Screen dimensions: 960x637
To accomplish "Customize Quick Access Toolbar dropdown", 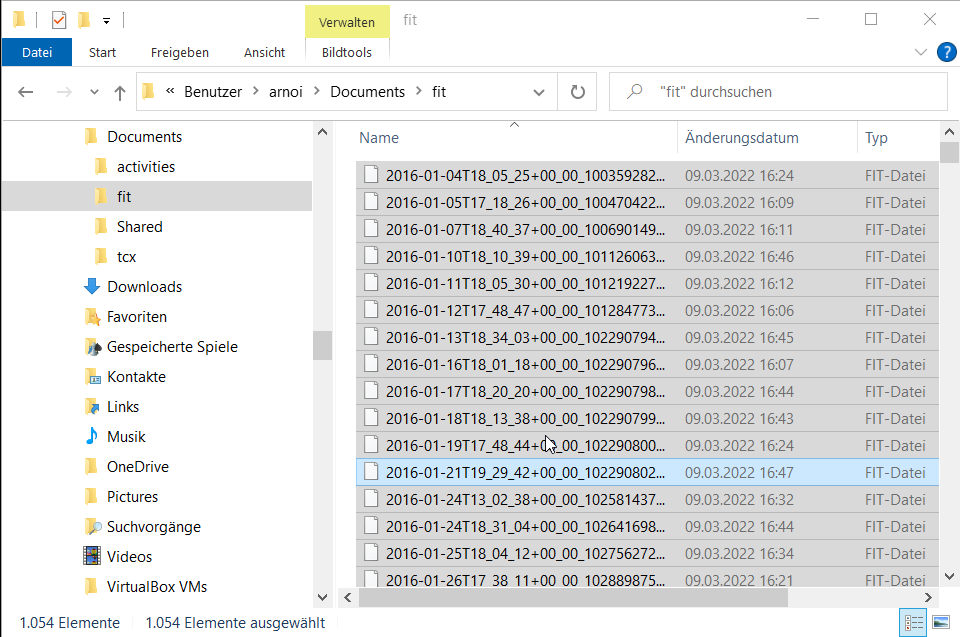I will click(106, 20).
